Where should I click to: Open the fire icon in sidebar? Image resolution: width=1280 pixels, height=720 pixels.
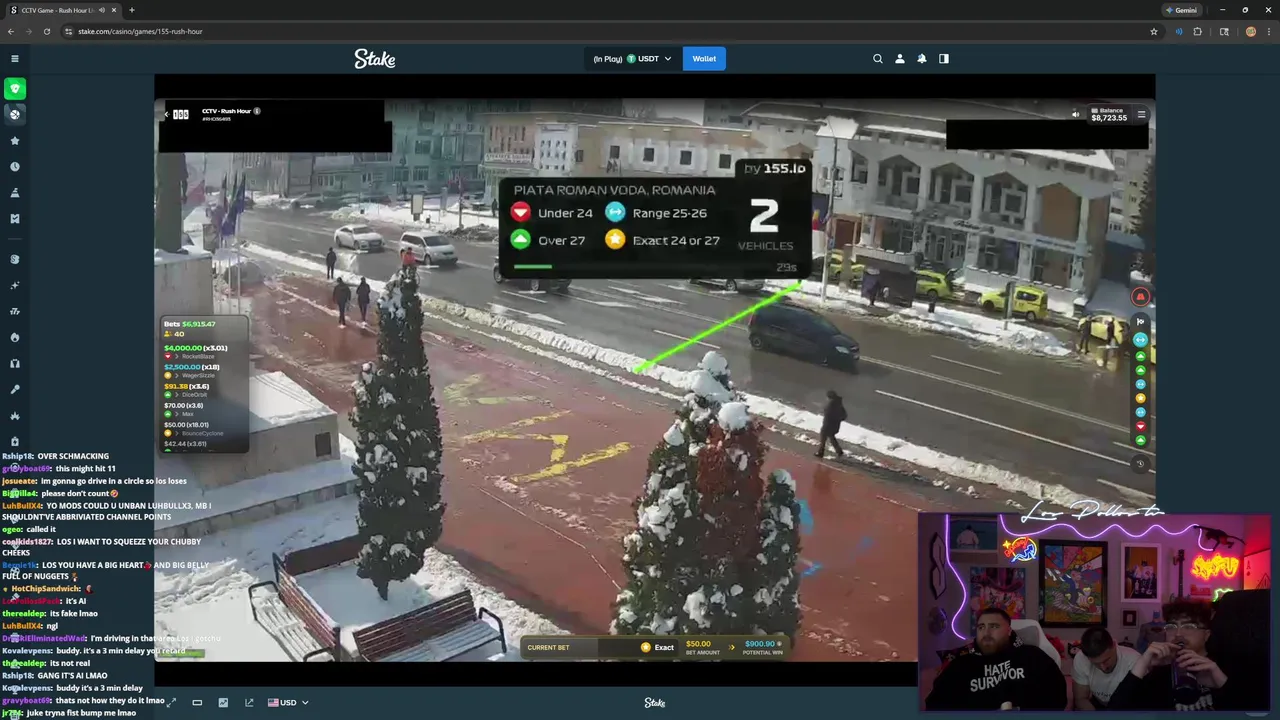(15, 337)
